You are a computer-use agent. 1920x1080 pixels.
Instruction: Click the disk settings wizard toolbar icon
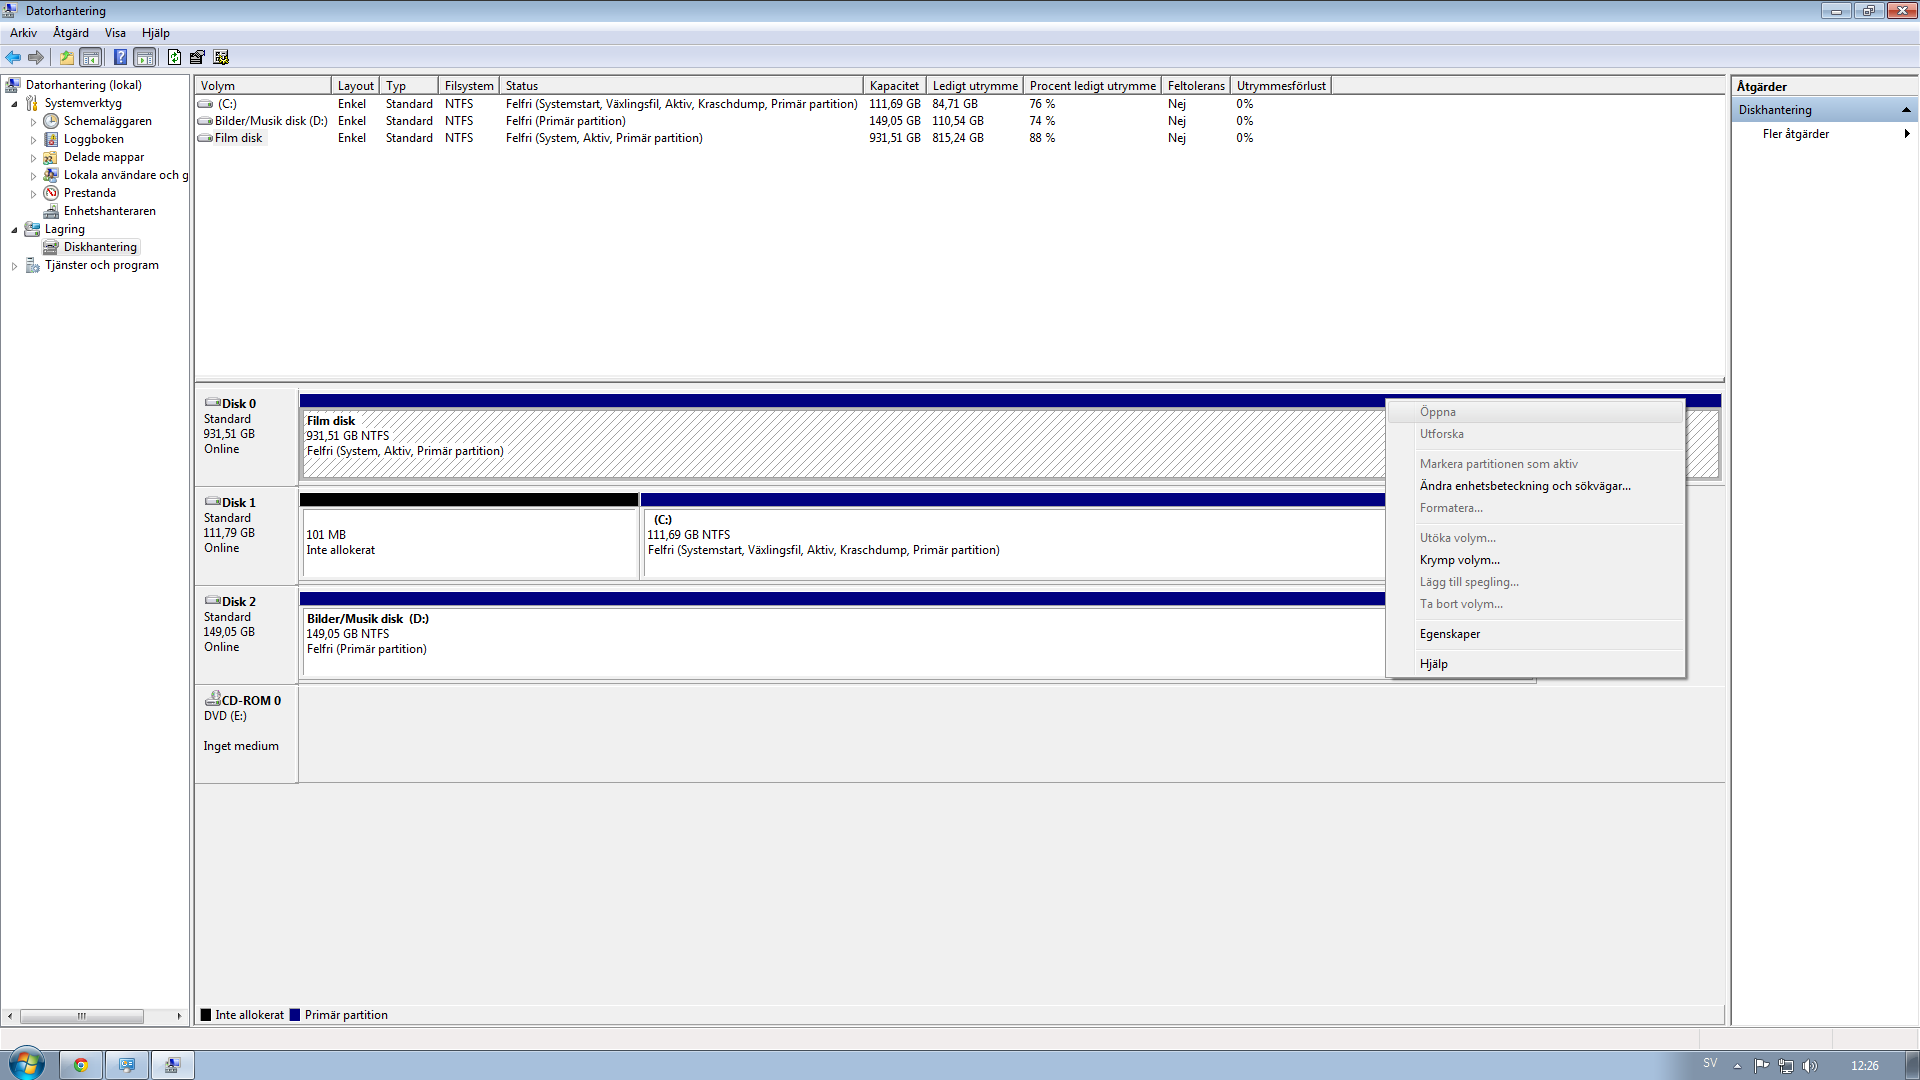(x=221, y=57)
